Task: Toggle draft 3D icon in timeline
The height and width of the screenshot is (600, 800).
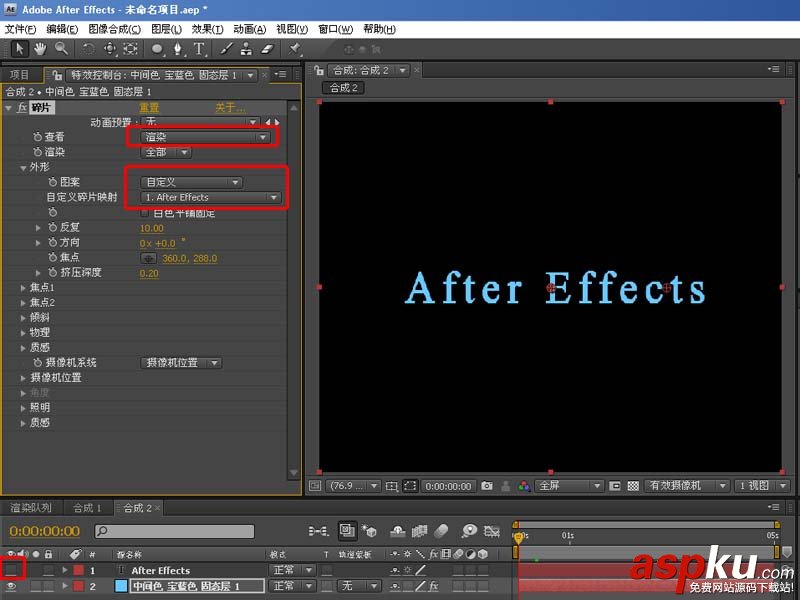Action: pyautogui.click(x=369, y=531)
